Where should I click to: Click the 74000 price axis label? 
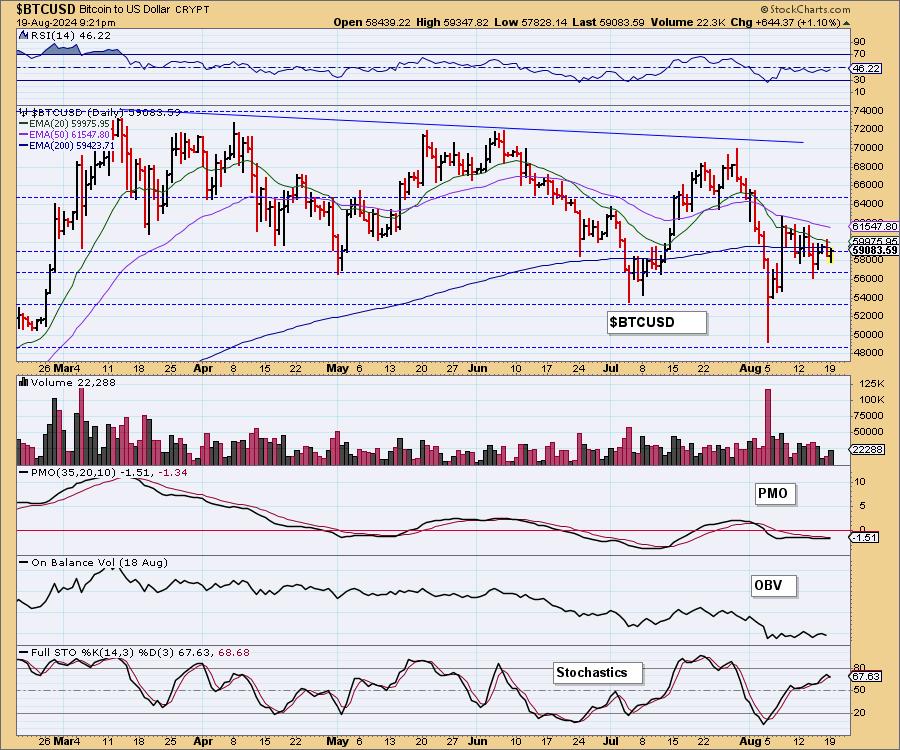tap(868, 111)
